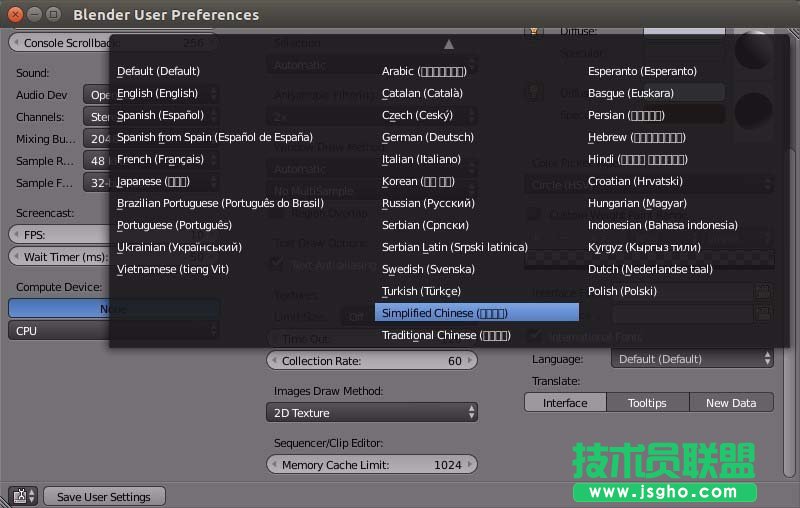
Task: Open the CPU compute device dropdown
Action: tap(114, 331)
